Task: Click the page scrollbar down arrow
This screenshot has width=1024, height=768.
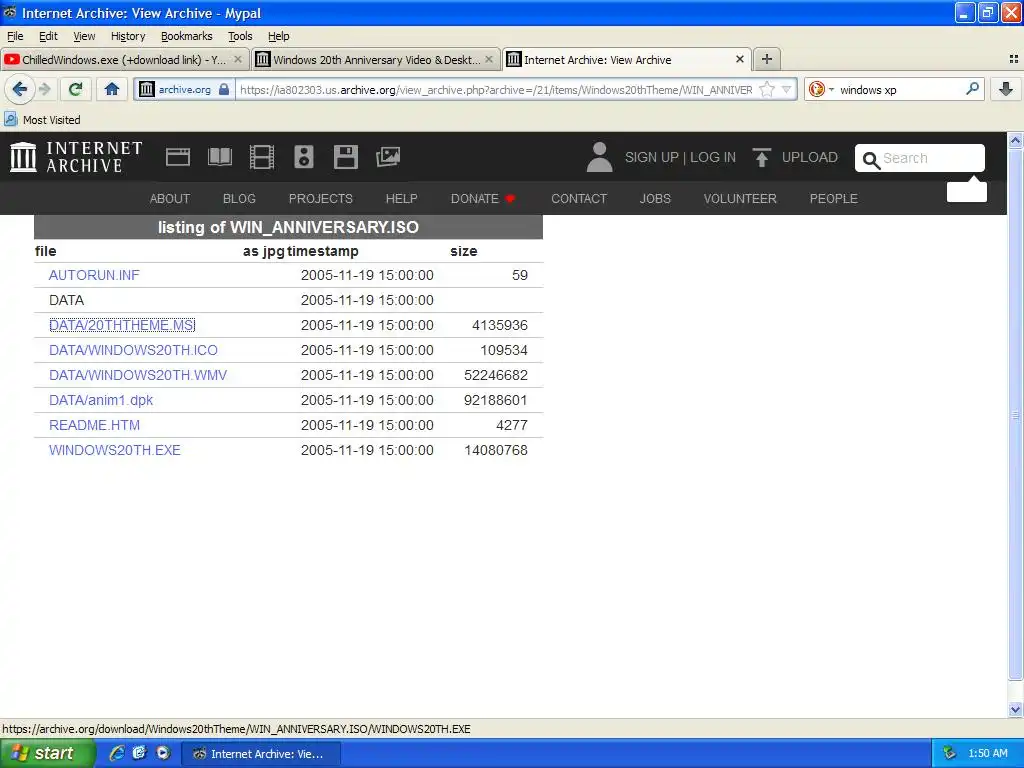Action: pyautogui.click(x=1015, y=709)
